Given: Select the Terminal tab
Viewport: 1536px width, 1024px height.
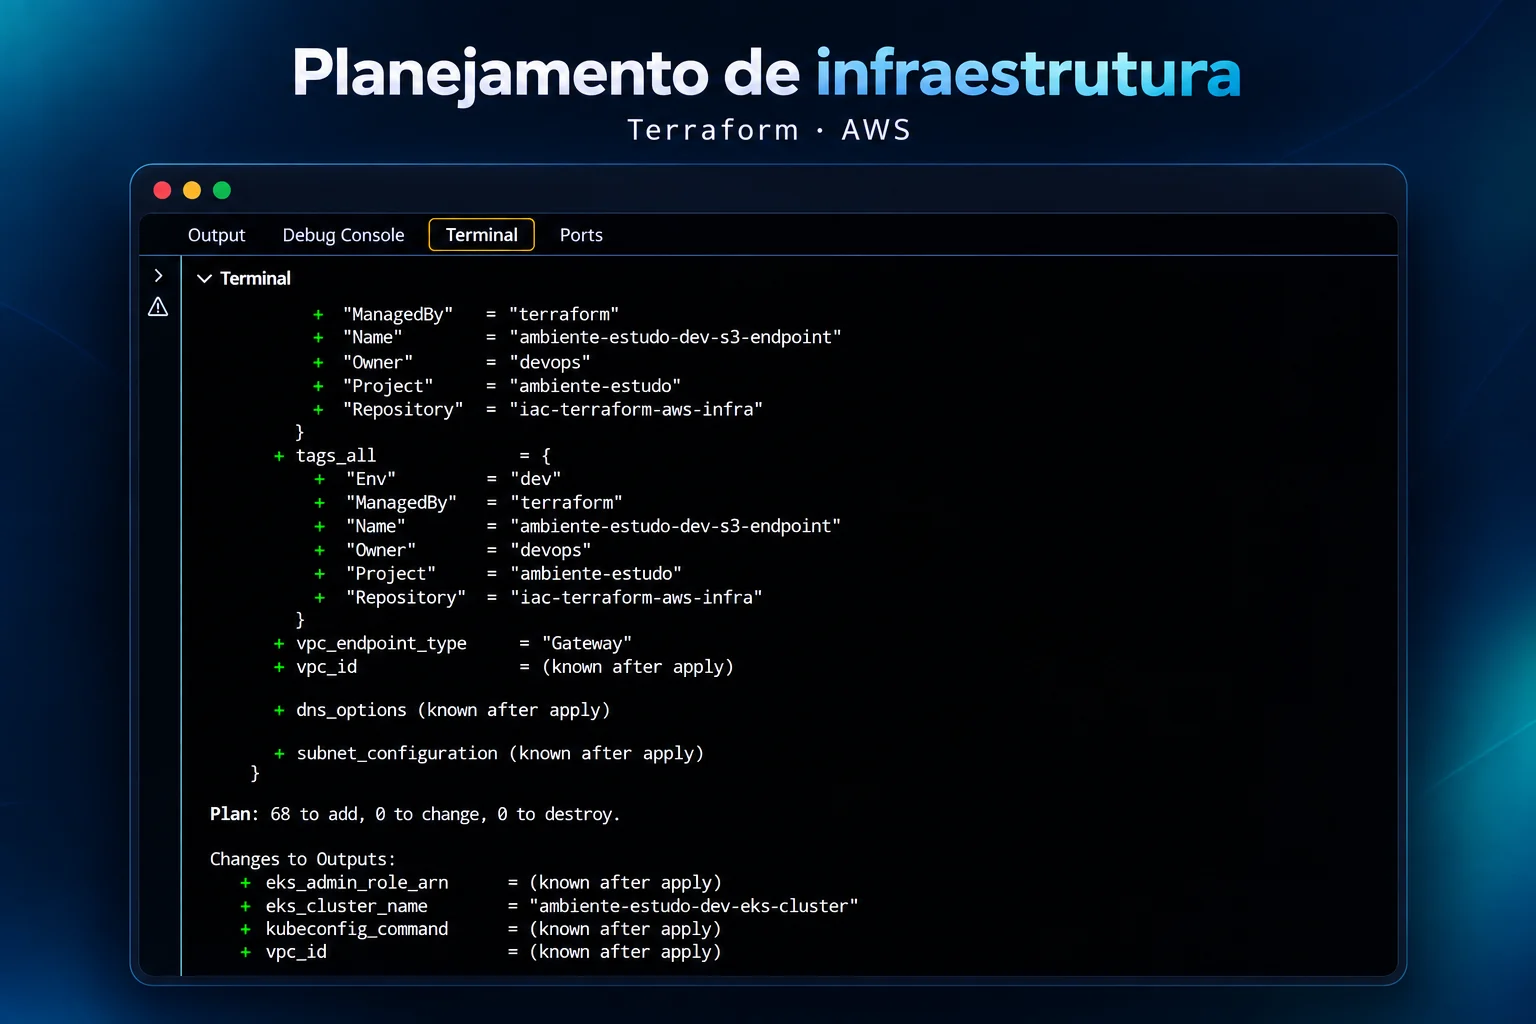Looking at the screenshot, I should (482, 235).
